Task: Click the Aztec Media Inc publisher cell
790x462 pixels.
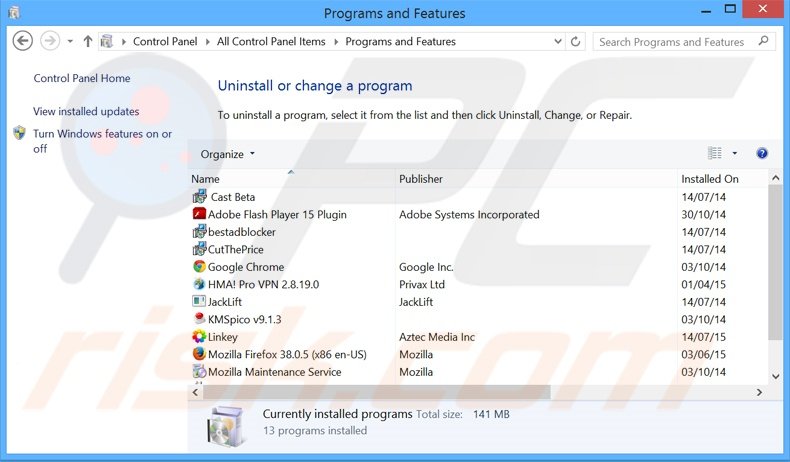Action: click(x=437, y=337)
